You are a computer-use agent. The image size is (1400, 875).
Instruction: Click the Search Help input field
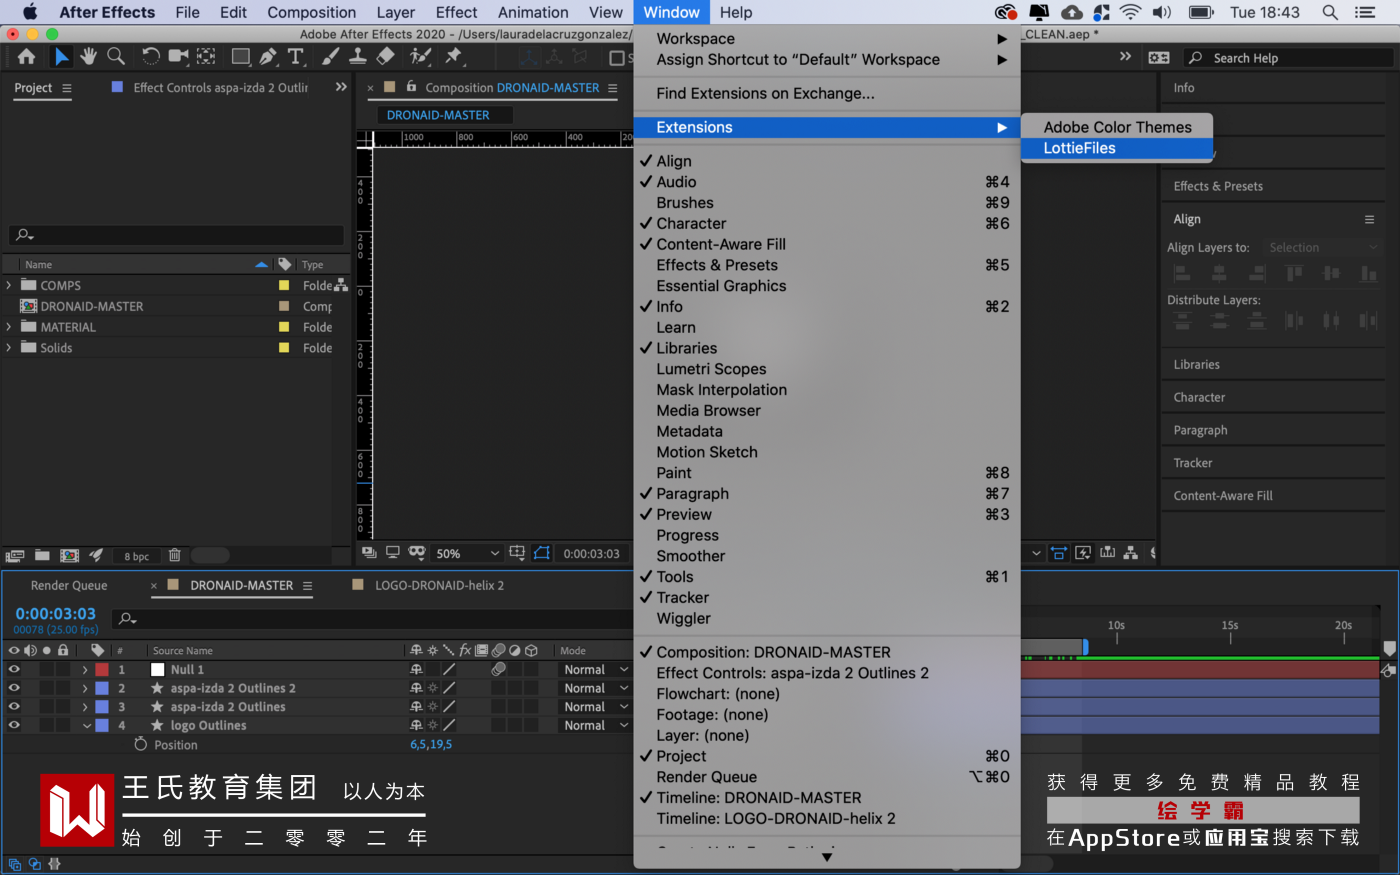[1288, 58]
